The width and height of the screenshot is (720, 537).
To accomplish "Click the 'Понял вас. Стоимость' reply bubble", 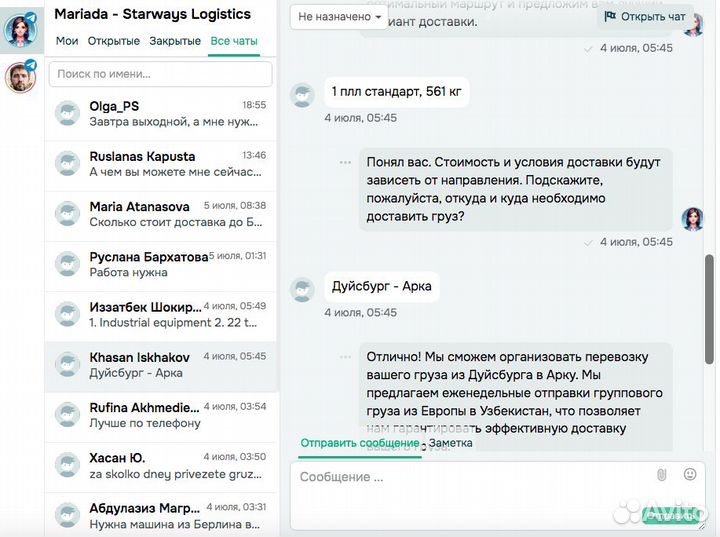I will tap(516, 189).
